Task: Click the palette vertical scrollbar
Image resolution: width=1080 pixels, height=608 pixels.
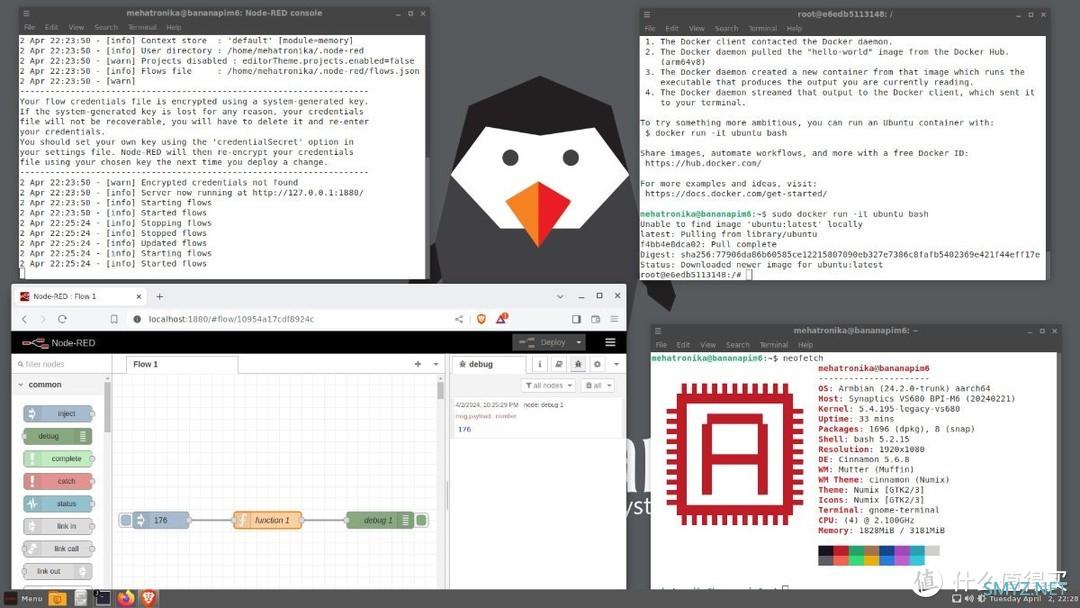Action: (x=107, y=406)
